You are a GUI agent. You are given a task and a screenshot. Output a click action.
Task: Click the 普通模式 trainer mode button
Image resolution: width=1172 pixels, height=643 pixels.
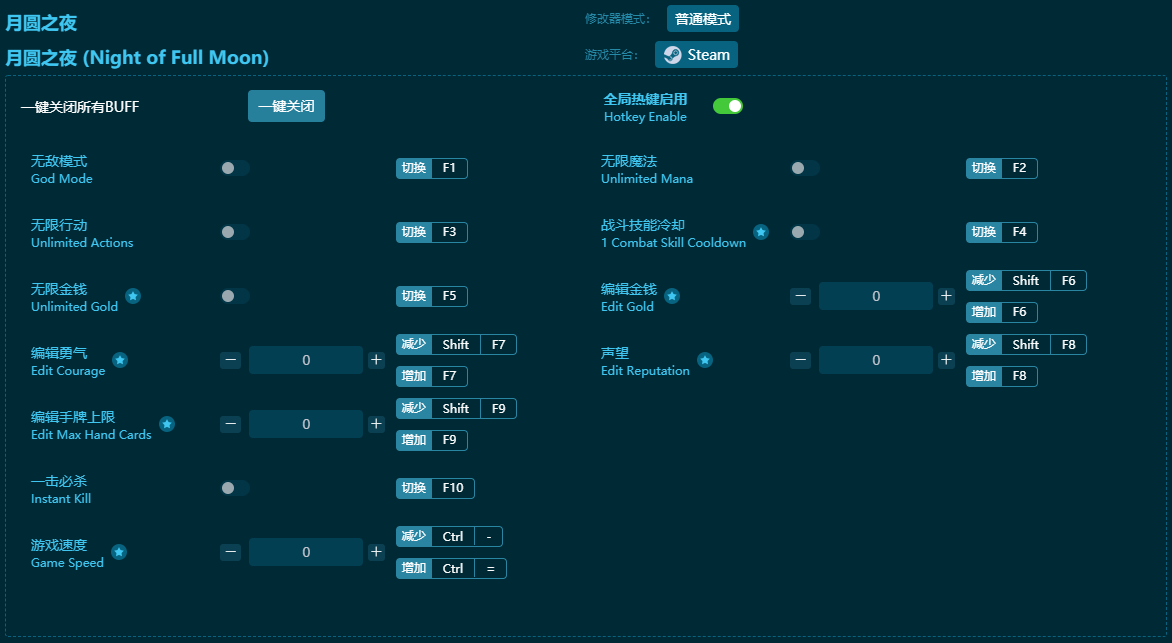coord(702,19)
